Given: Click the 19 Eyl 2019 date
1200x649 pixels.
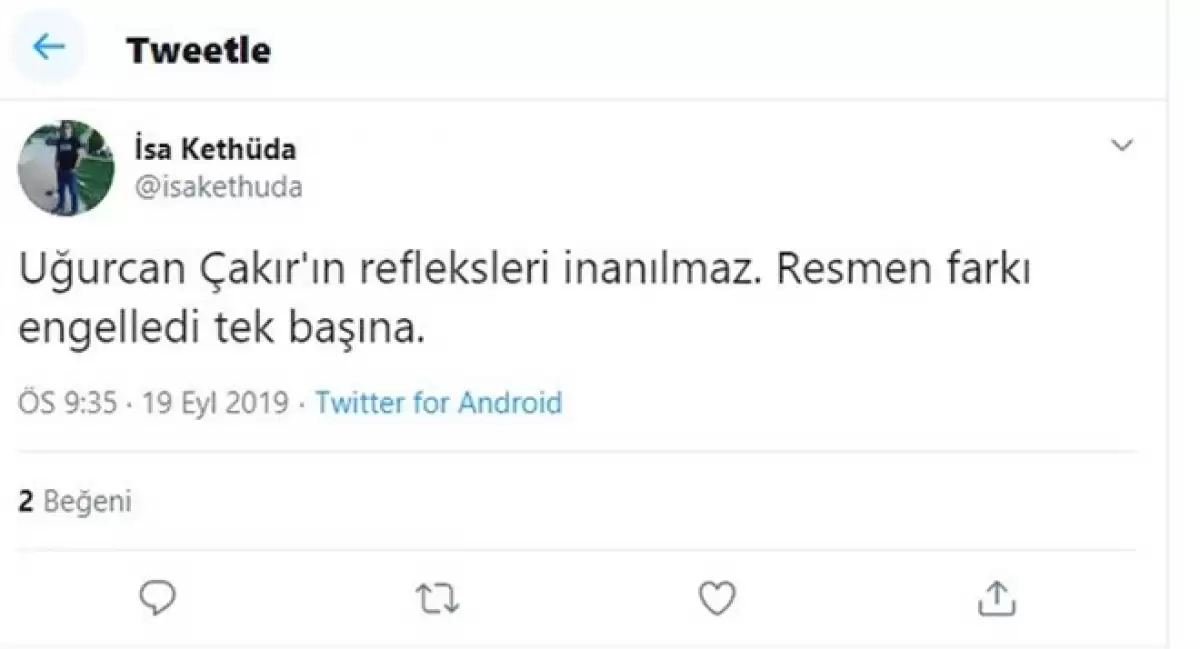Looking at the screenshot, I should [x=215, y=403].
